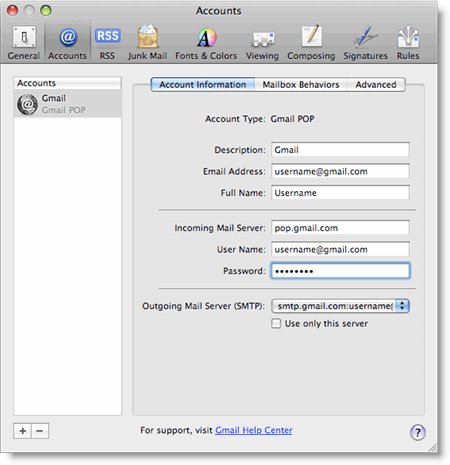This screenshot has width=450, height=465.
Task: Click the Account Type Gmail POP value
Action: tap(292, 119)
